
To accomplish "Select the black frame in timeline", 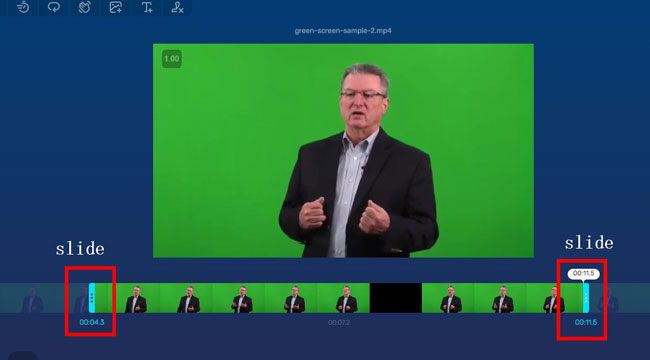I will (396, 298).
